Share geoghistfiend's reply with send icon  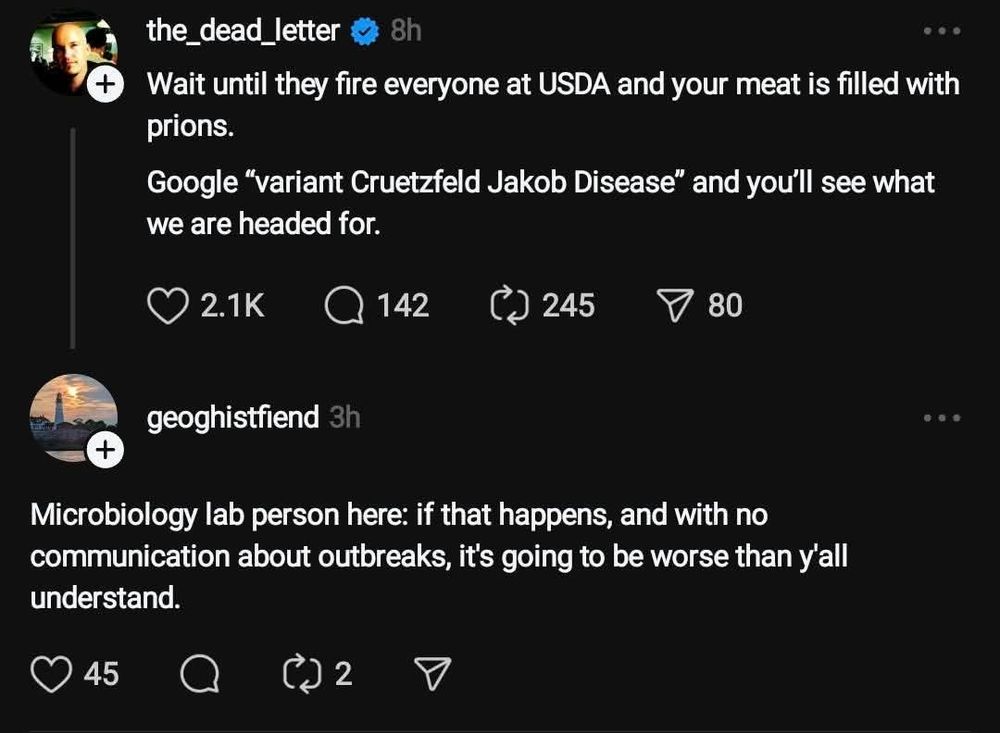(432, 674)
